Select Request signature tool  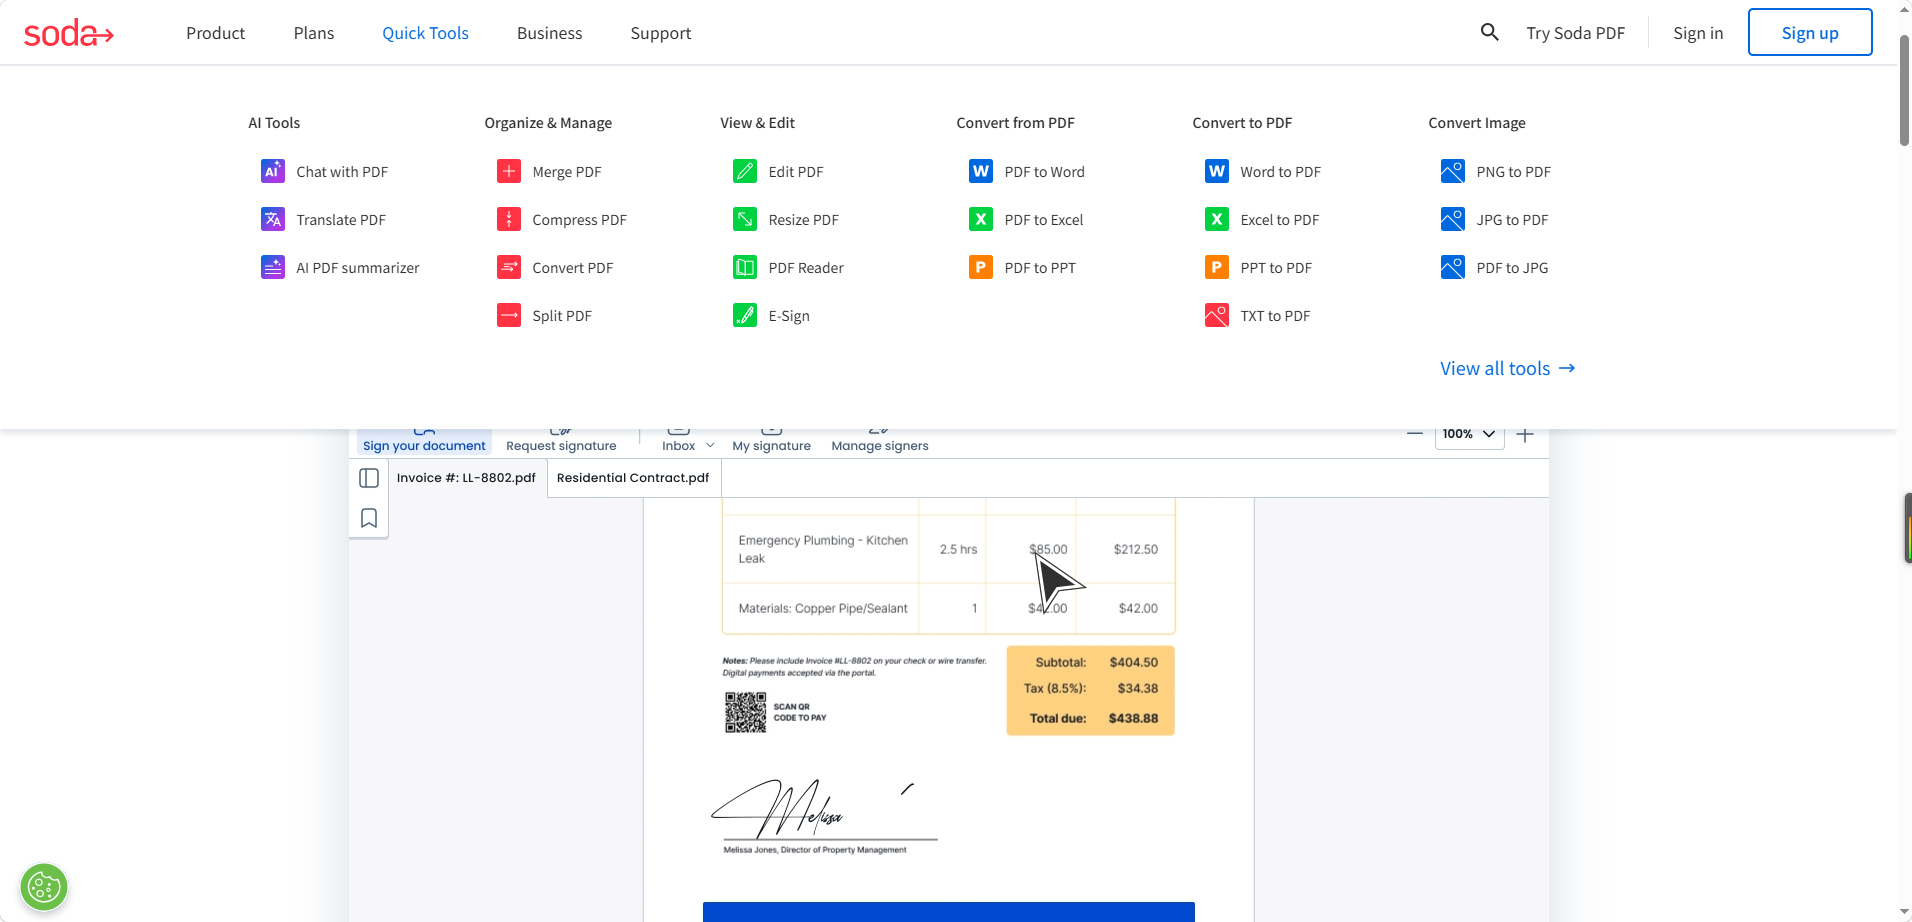point(561,442)
